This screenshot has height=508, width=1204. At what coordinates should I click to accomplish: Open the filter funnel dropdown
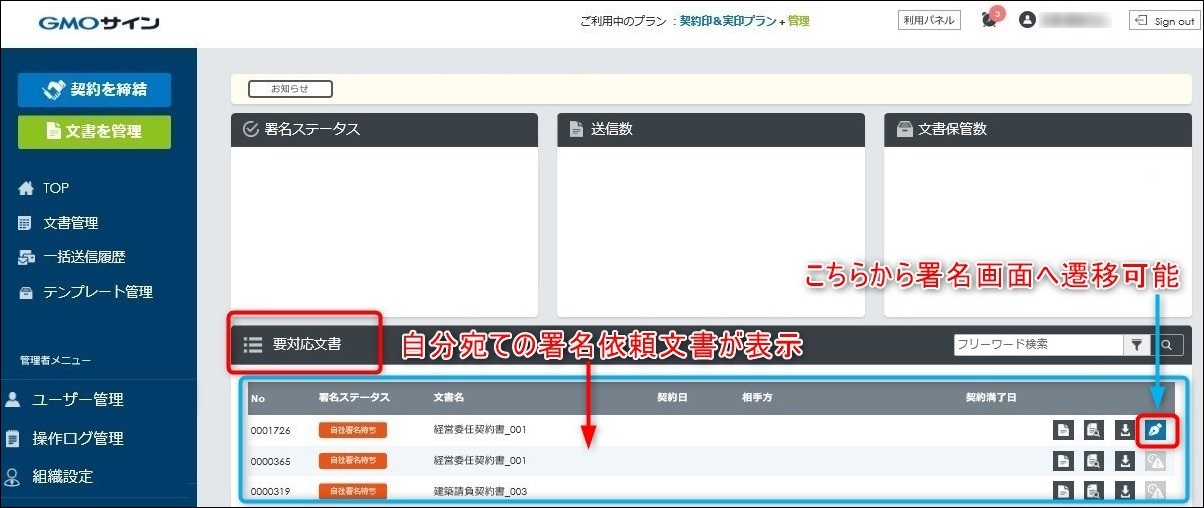point(1137,345)
